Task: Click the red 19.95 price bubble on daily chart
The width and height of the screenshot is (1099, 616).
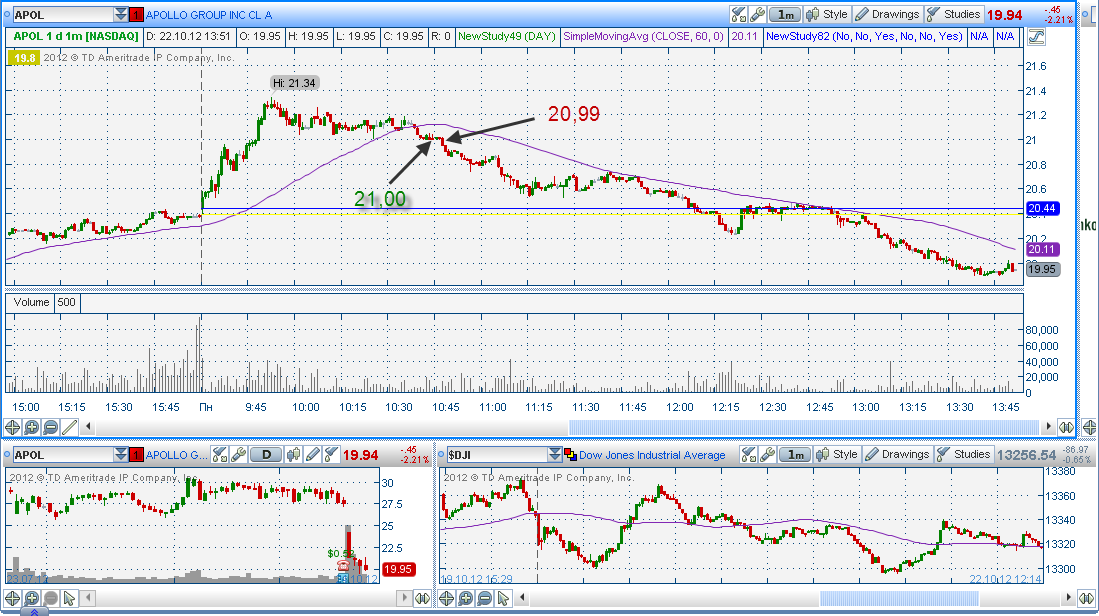Action: 398,570
